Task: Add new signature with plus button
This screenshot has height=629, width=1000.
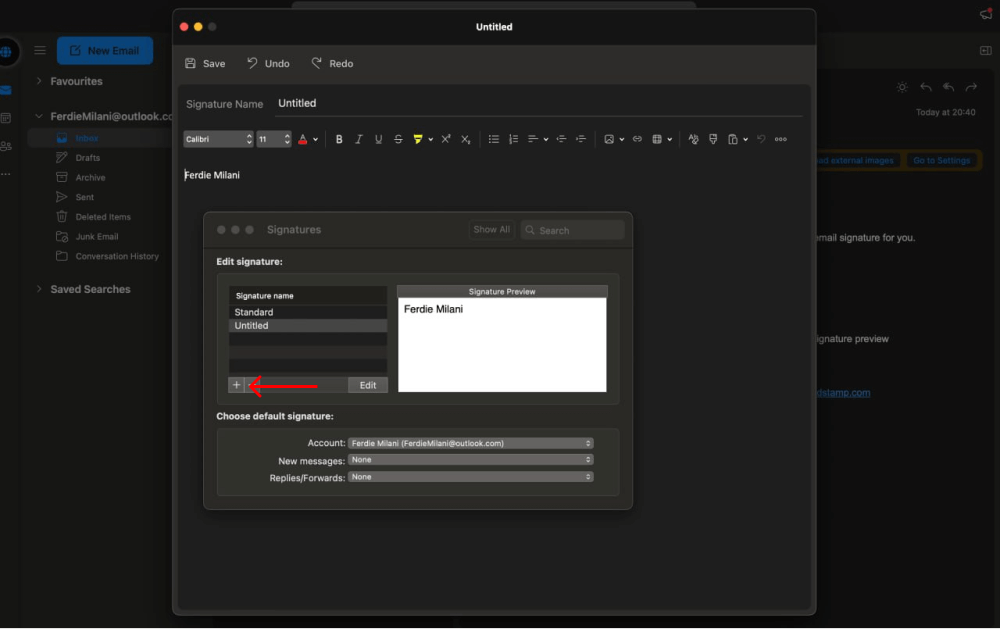Action: [x=236, y=385]
